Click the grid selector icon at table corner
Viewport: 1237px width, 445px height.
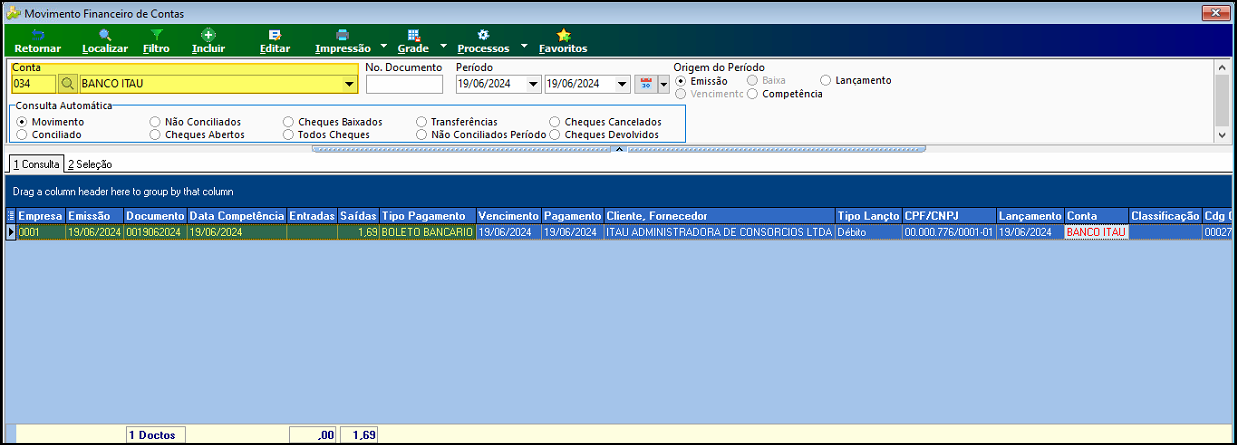[11, 215]
